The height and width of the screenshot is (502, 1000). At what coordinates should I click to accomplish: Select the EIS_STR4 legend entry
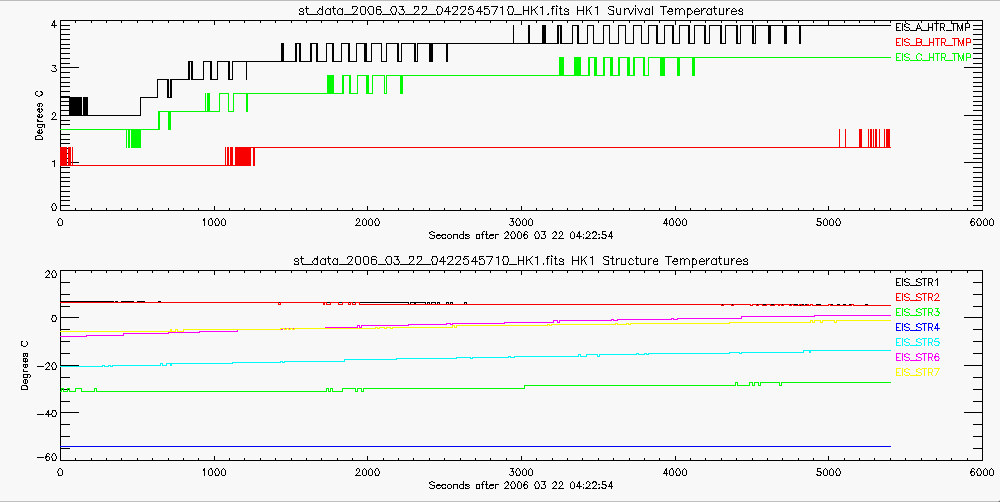point(917,327)
